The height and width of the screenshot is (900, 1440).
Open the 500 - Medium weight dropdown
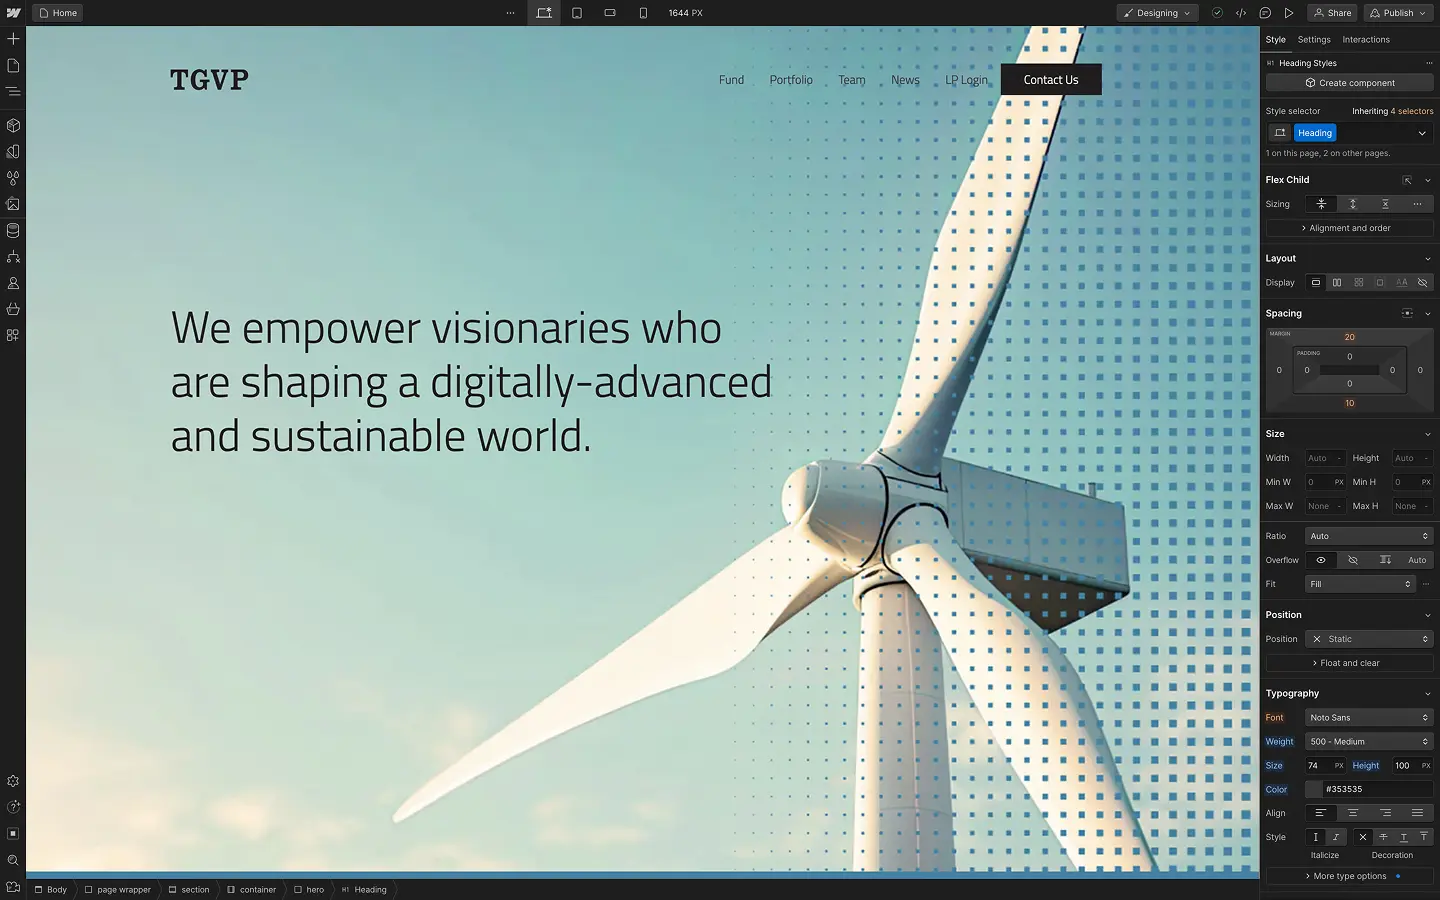point(1369,742)
